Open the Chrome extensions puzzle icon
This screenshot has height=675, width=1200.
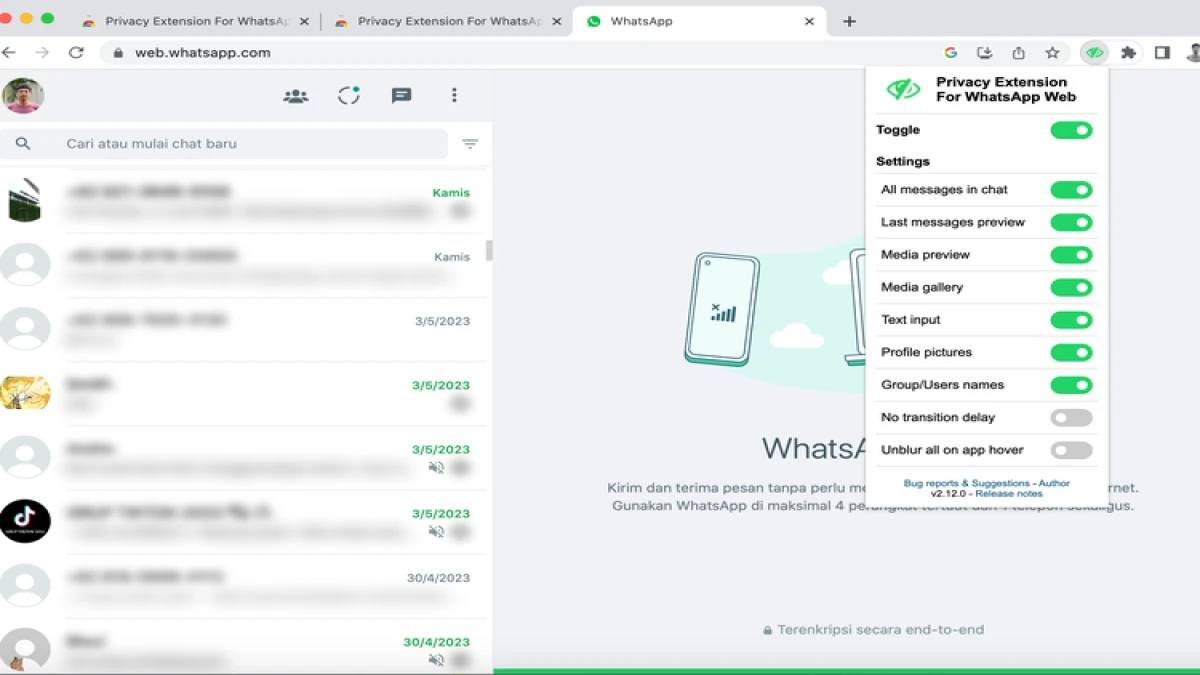(1128, 53)
